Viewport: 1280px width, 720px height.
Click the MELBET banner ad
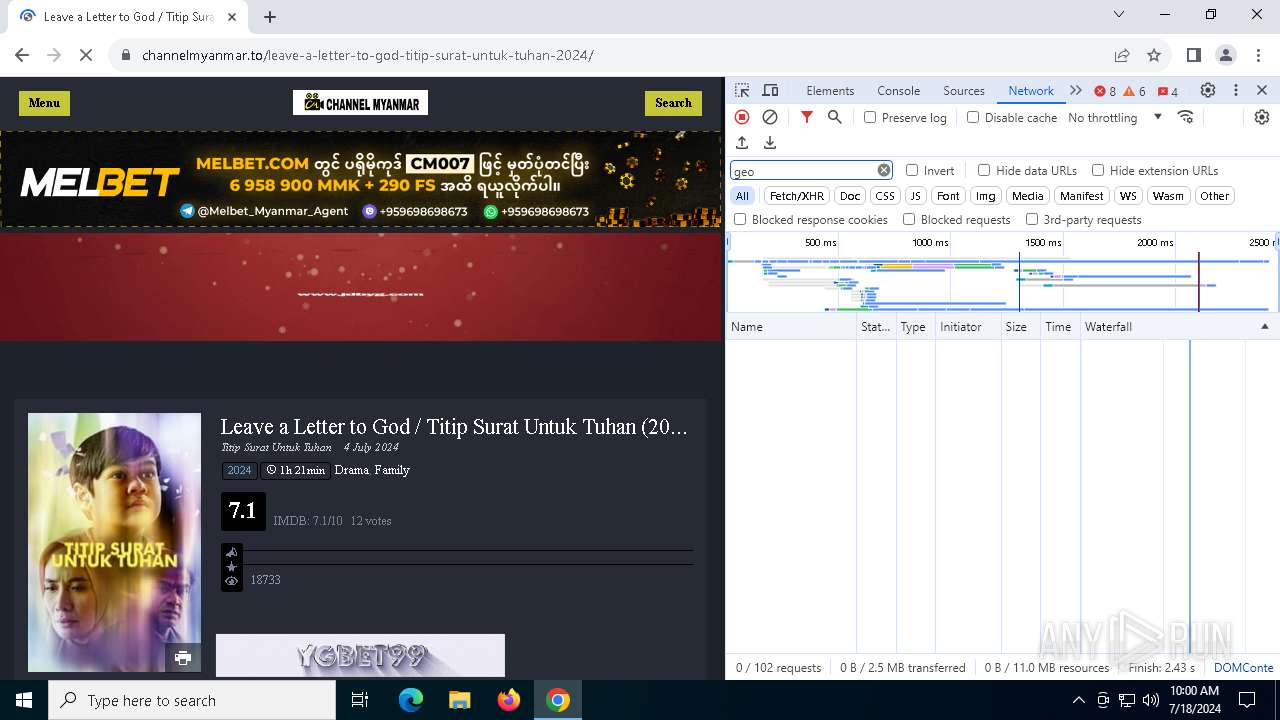pos(361,180)
